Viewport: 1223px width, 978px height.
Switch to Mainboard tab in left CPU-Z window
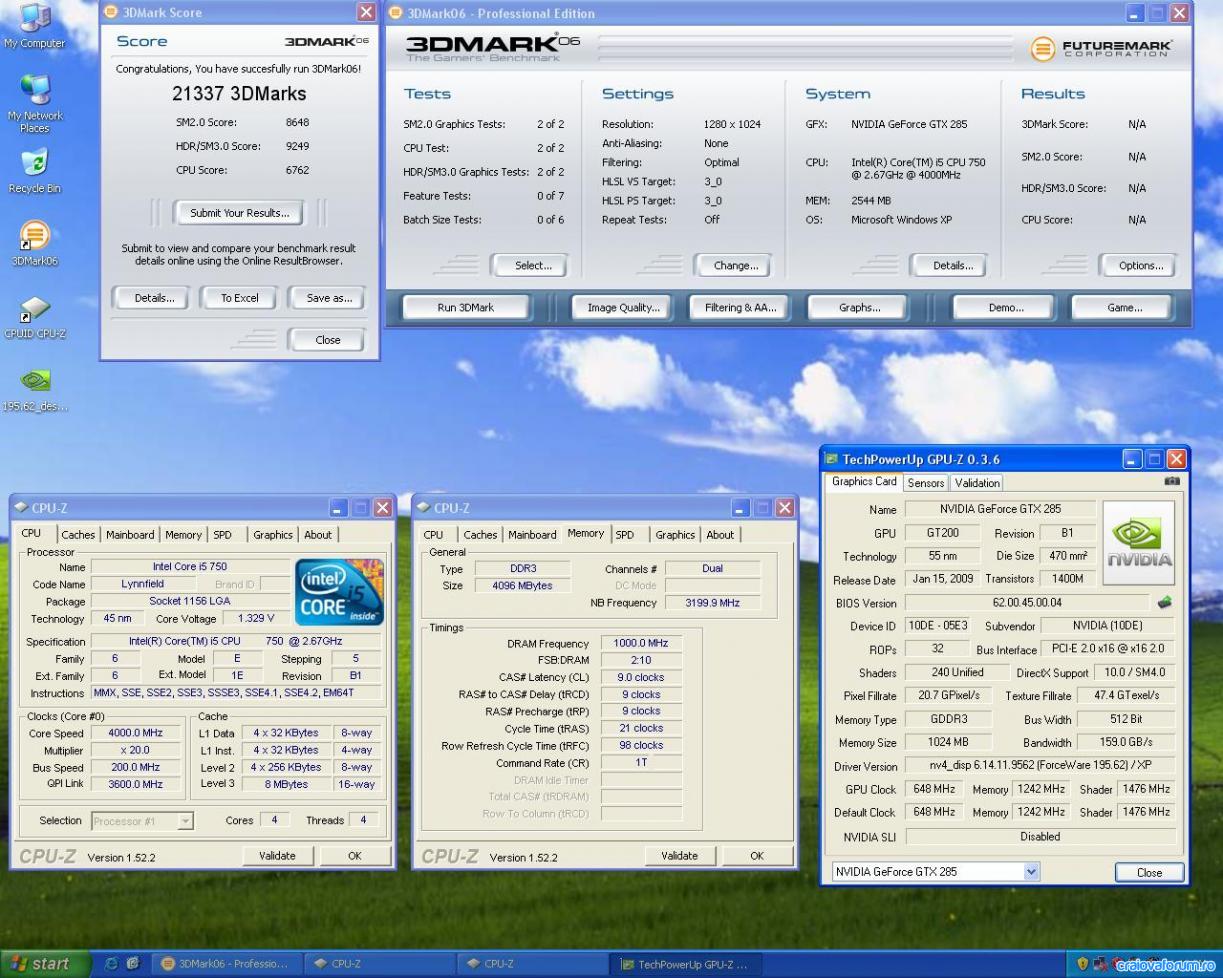131,535
